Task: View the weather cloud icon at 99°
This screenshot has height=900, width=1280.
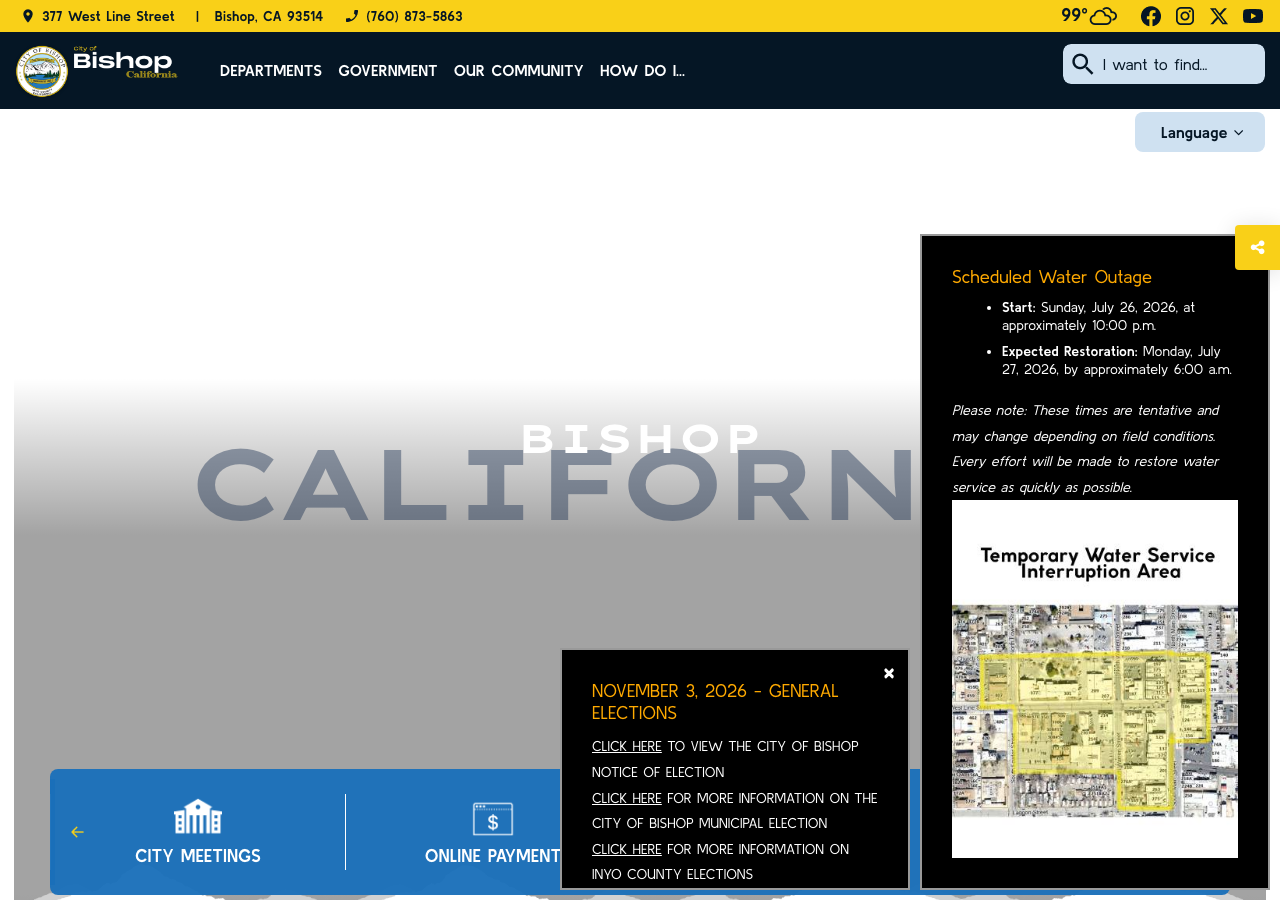Action: [1103, 15]
